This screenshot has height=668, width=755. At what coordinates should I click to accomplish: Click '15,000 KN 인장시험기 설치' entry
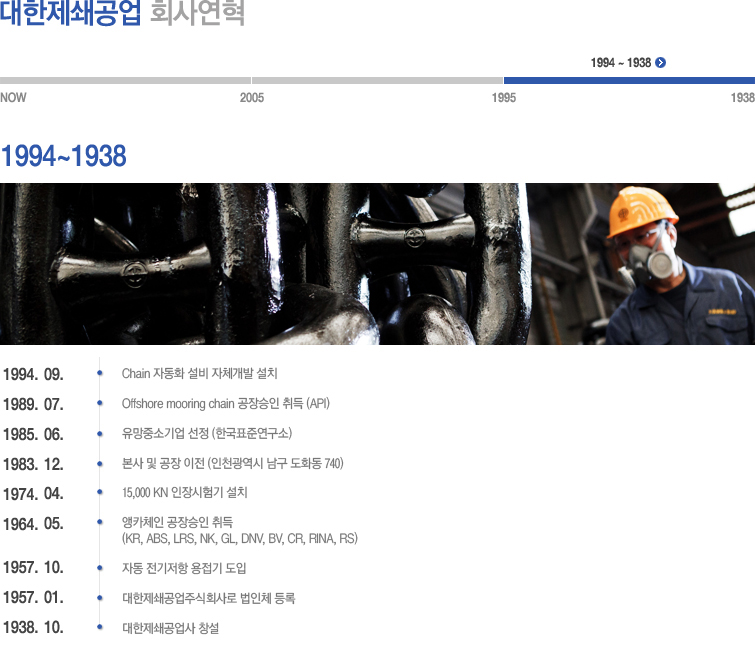184,492
